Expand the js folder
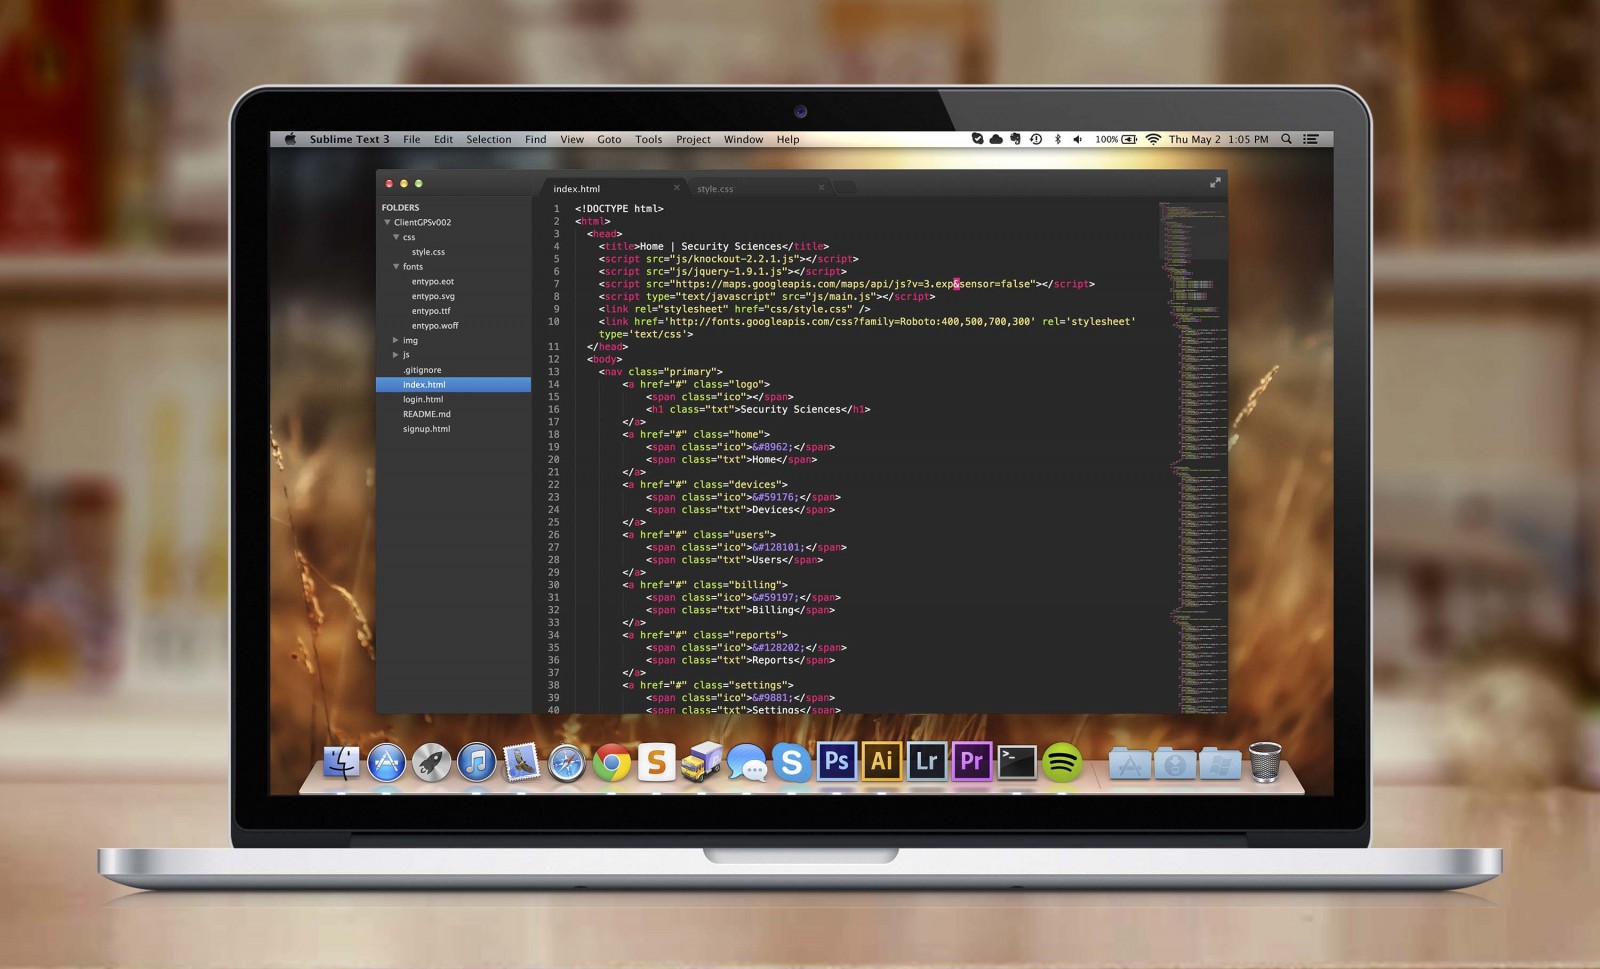The width and height of the screenshot is (1600, 969). tap(396, 355)
